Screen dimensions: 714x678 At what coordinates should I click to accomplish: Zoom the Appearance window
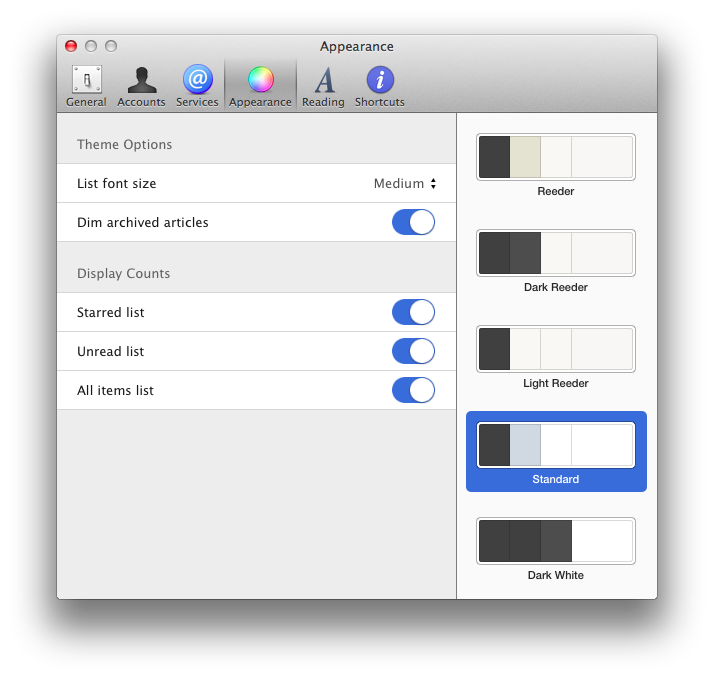[x=111, y=46]
